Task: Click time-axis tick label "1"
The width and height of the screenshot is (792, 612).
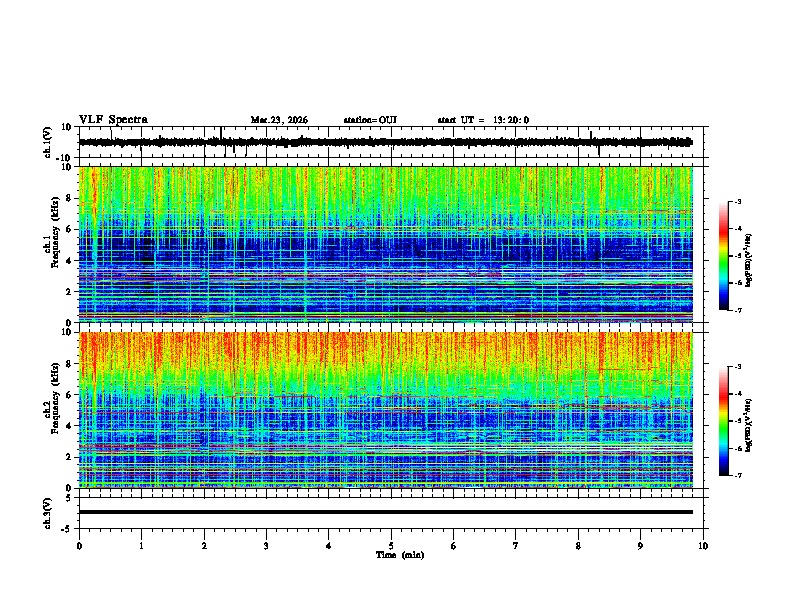Action: (x=141, y=546)
